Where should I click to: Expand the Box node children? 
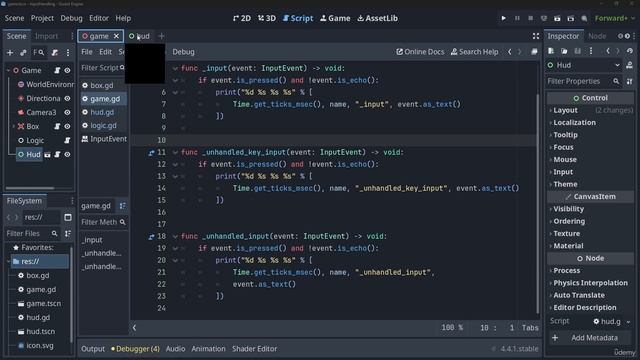[13, 127]
